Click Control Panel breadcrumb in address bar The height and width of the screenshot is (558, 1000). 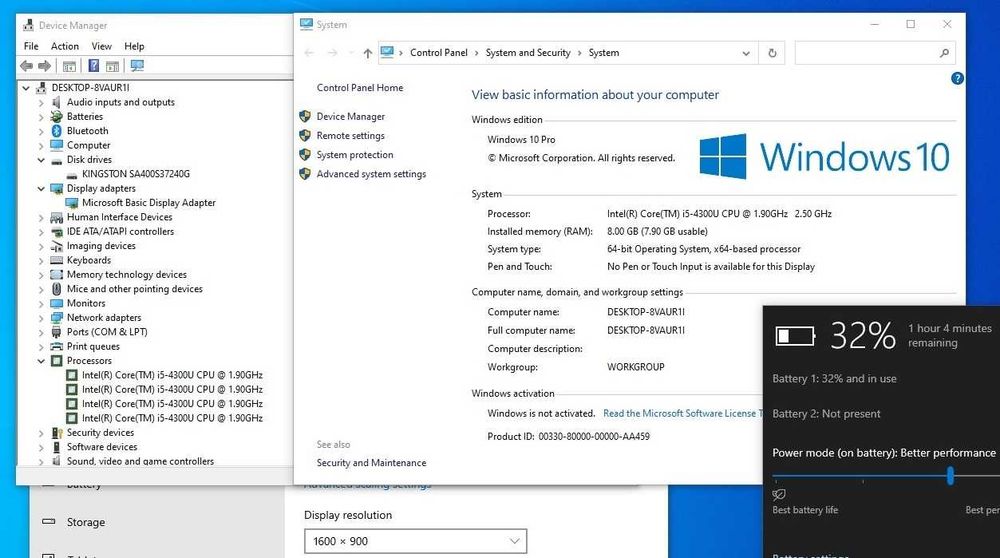(x=439, y=53)
